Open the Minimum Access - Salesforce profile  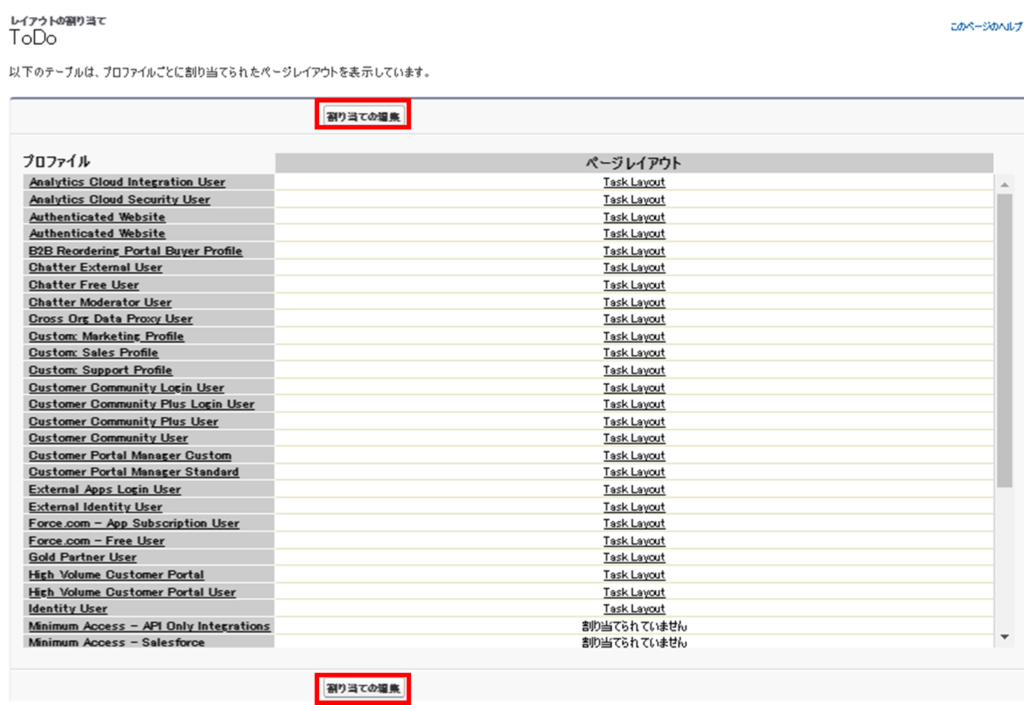(116, 643)
